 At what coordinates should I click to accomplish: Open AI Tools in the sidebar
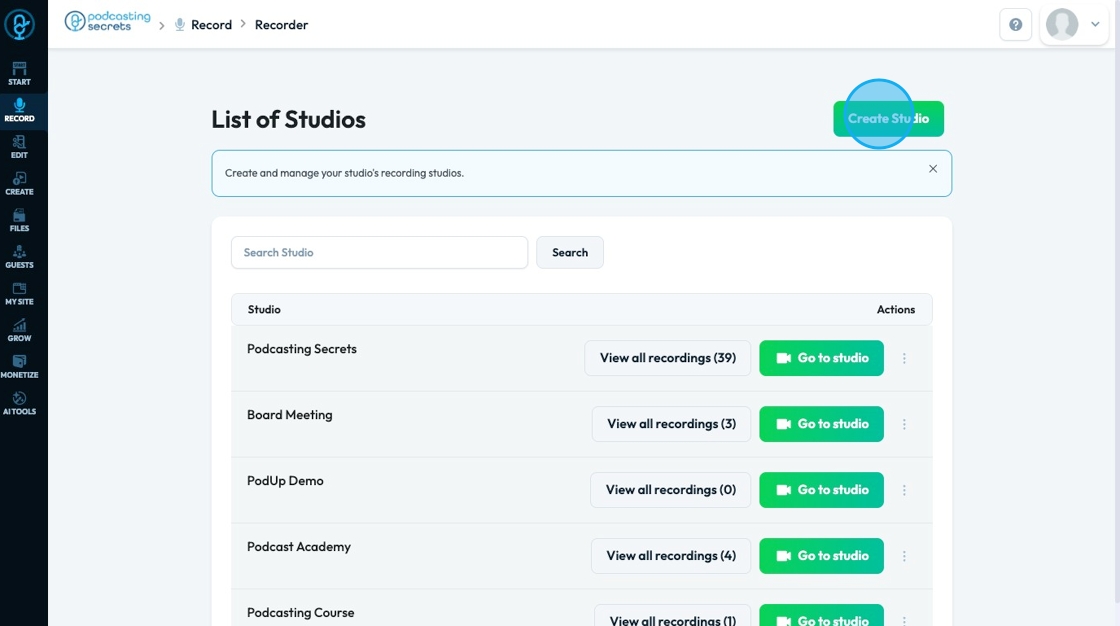(19, 404)
